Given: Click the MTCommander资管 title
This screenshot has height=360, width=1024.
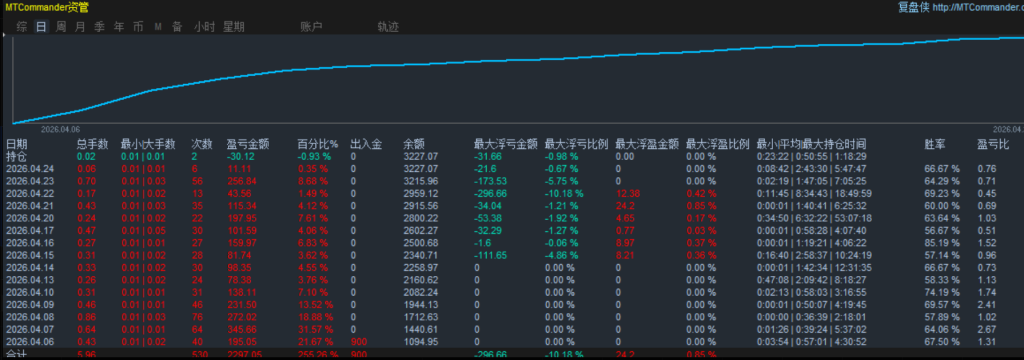Looking at the screenshot, I should click(x=46, y=7).
